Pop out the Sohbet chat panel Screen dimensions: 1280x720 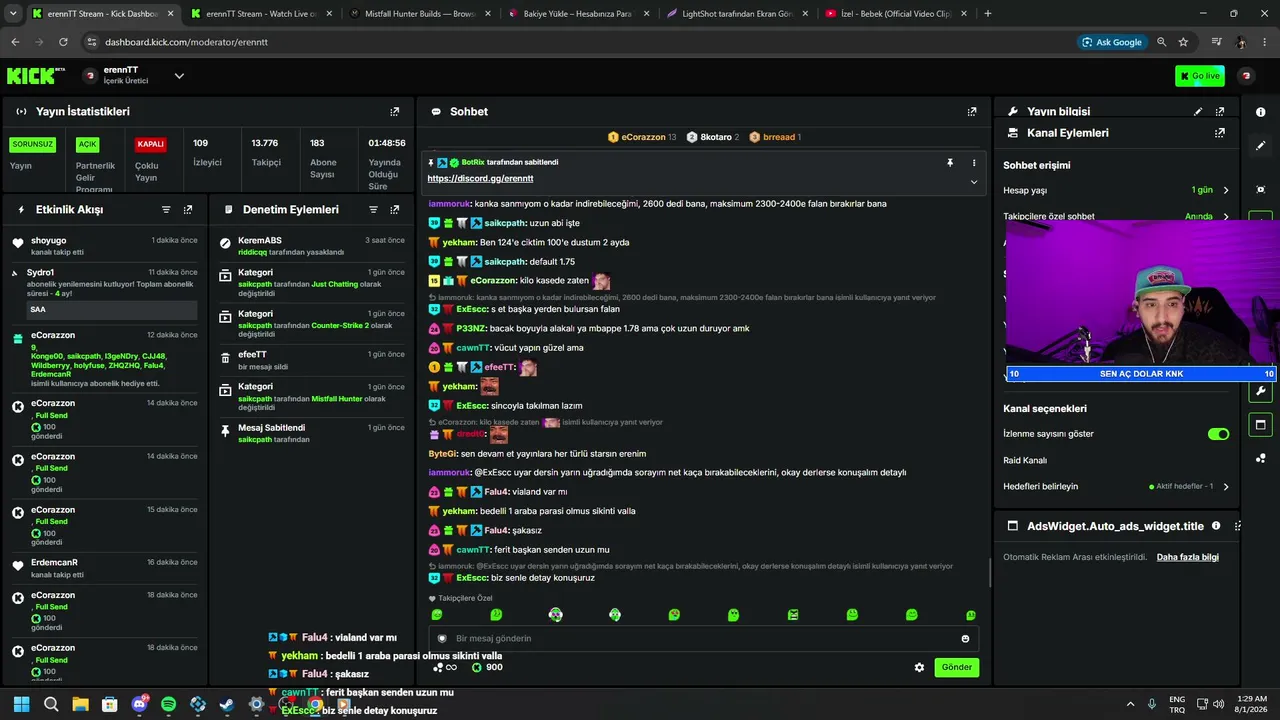(972, 112)
